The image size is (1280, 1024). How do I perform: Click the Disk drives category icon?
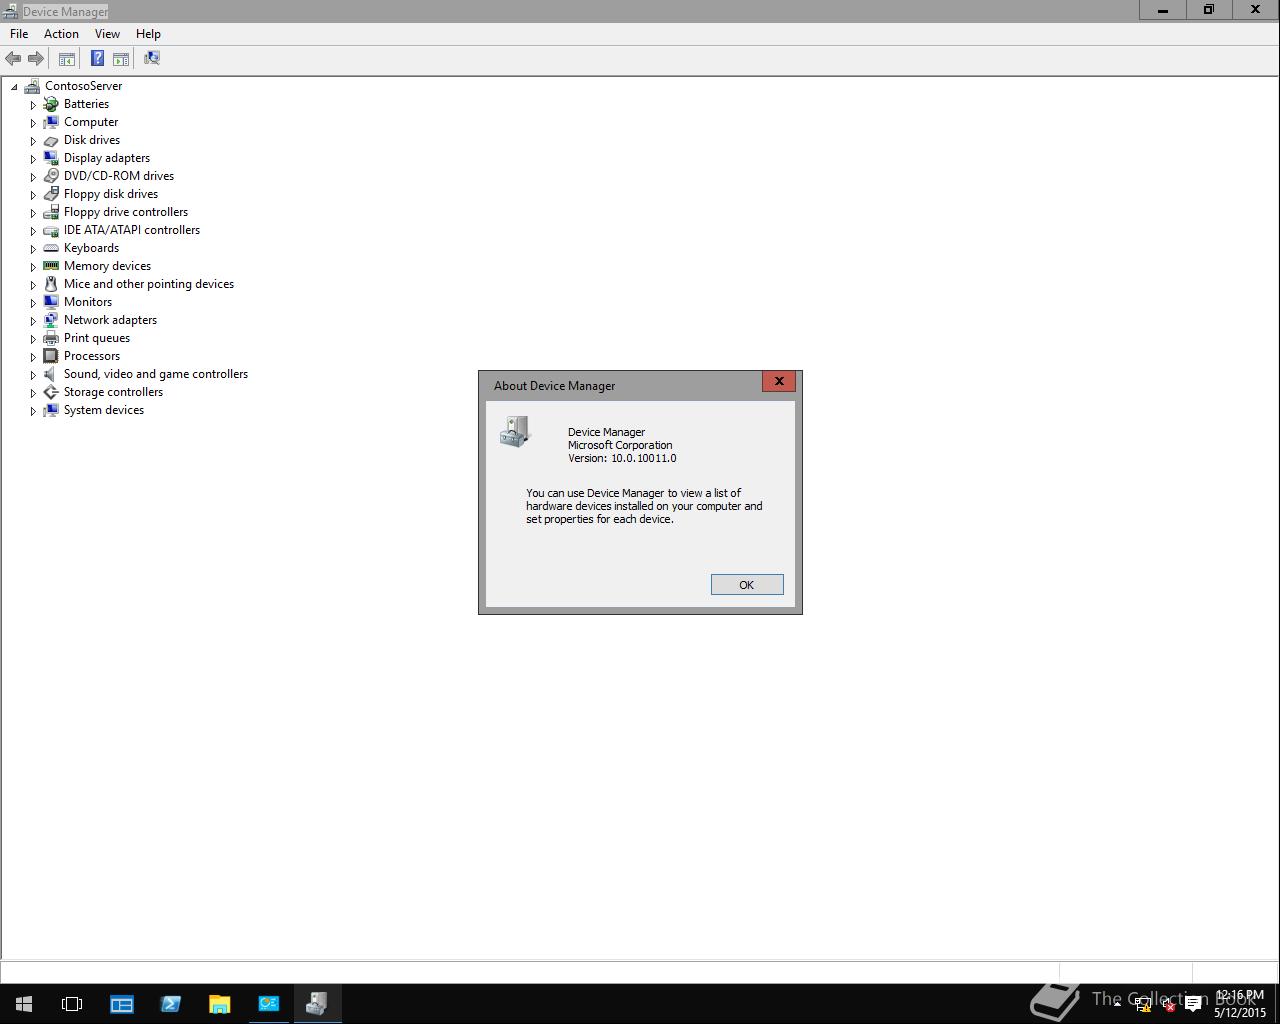[51, 140]
